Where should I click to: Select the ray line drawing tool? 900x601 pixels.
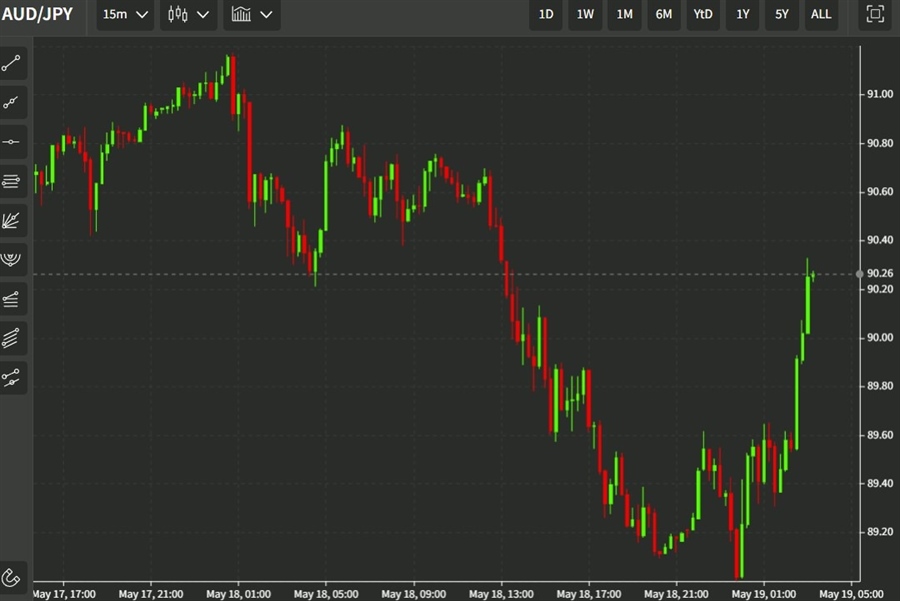tap(13, 103)
